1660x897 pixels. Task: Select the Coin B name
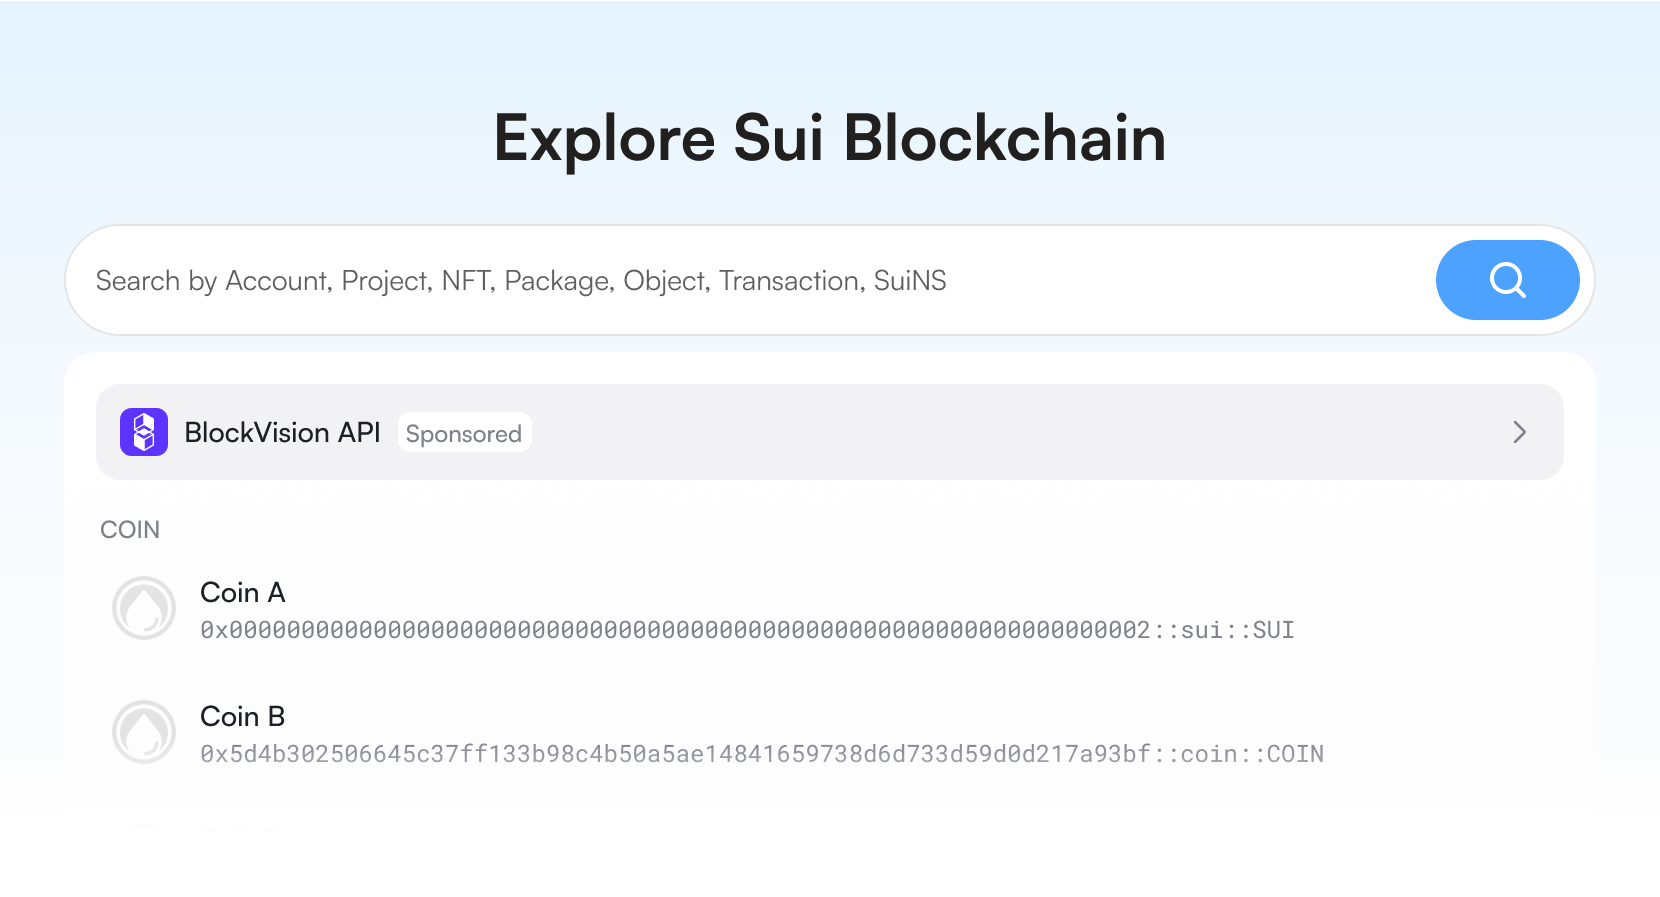[243, 716]
